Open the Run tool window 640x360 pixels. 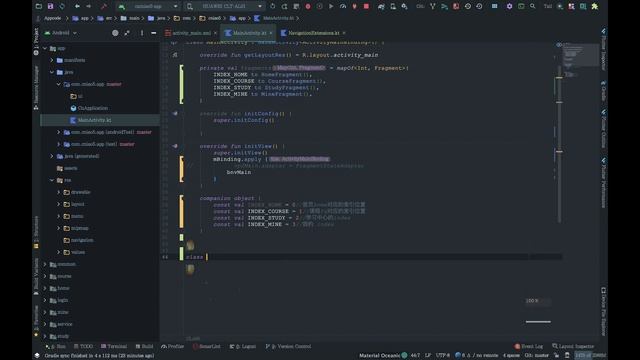(56, 346)
